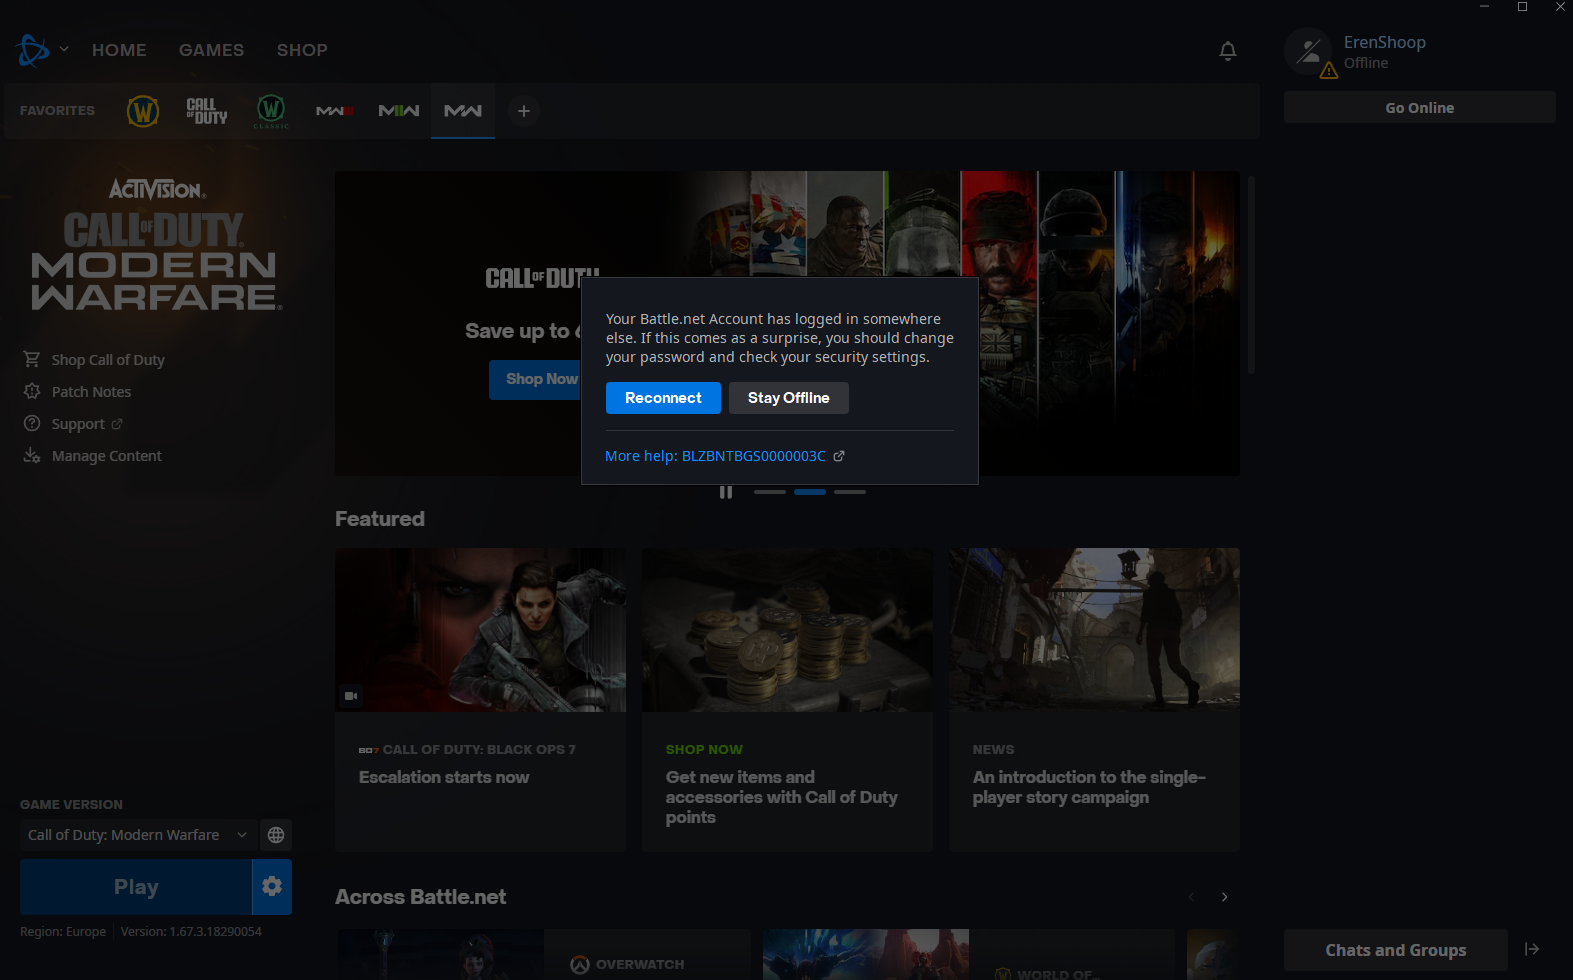
Task: Open the SHOP menu
Action: 302,50
